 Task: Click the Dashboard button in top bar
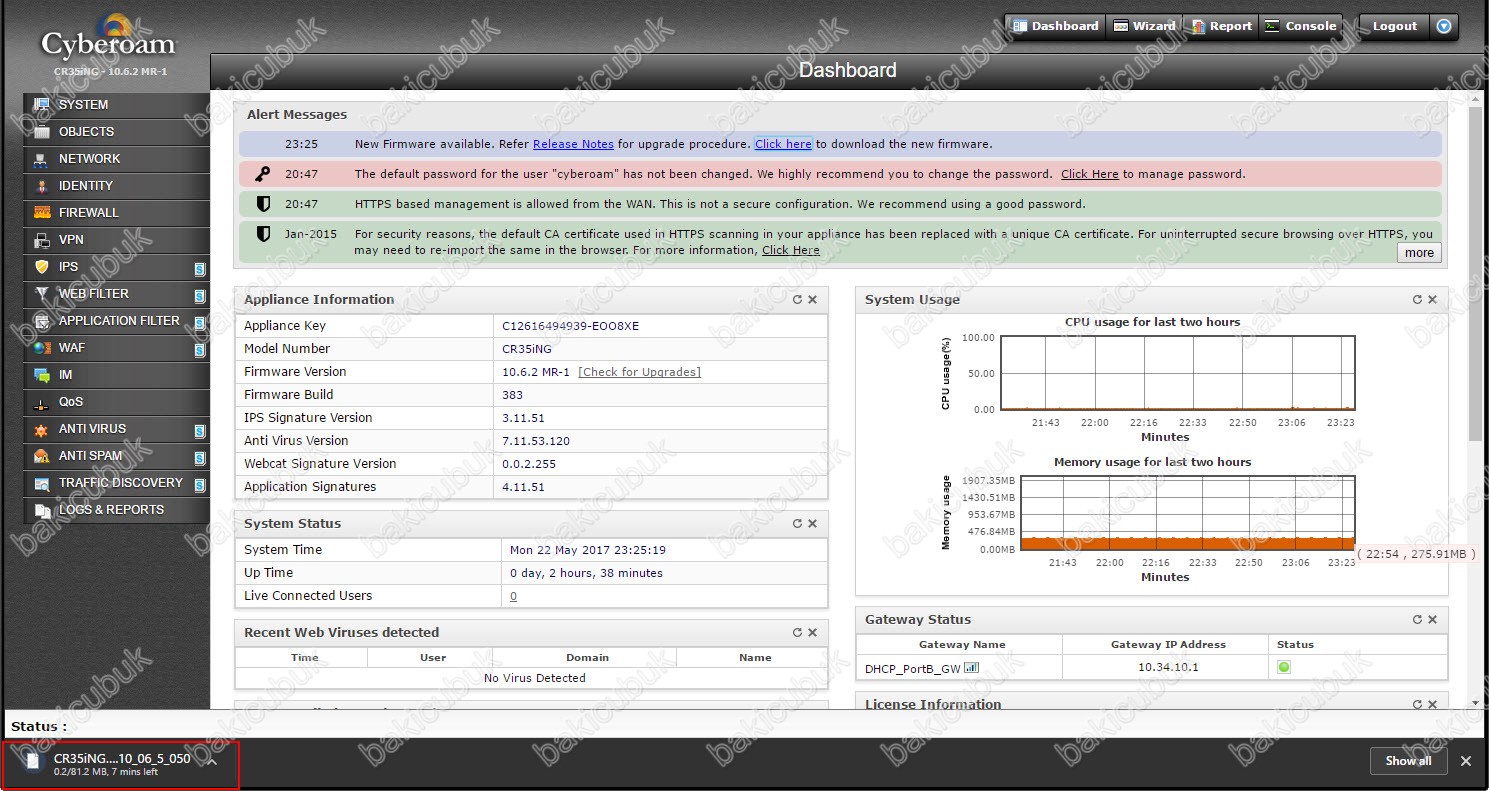tap(1055, 26)
